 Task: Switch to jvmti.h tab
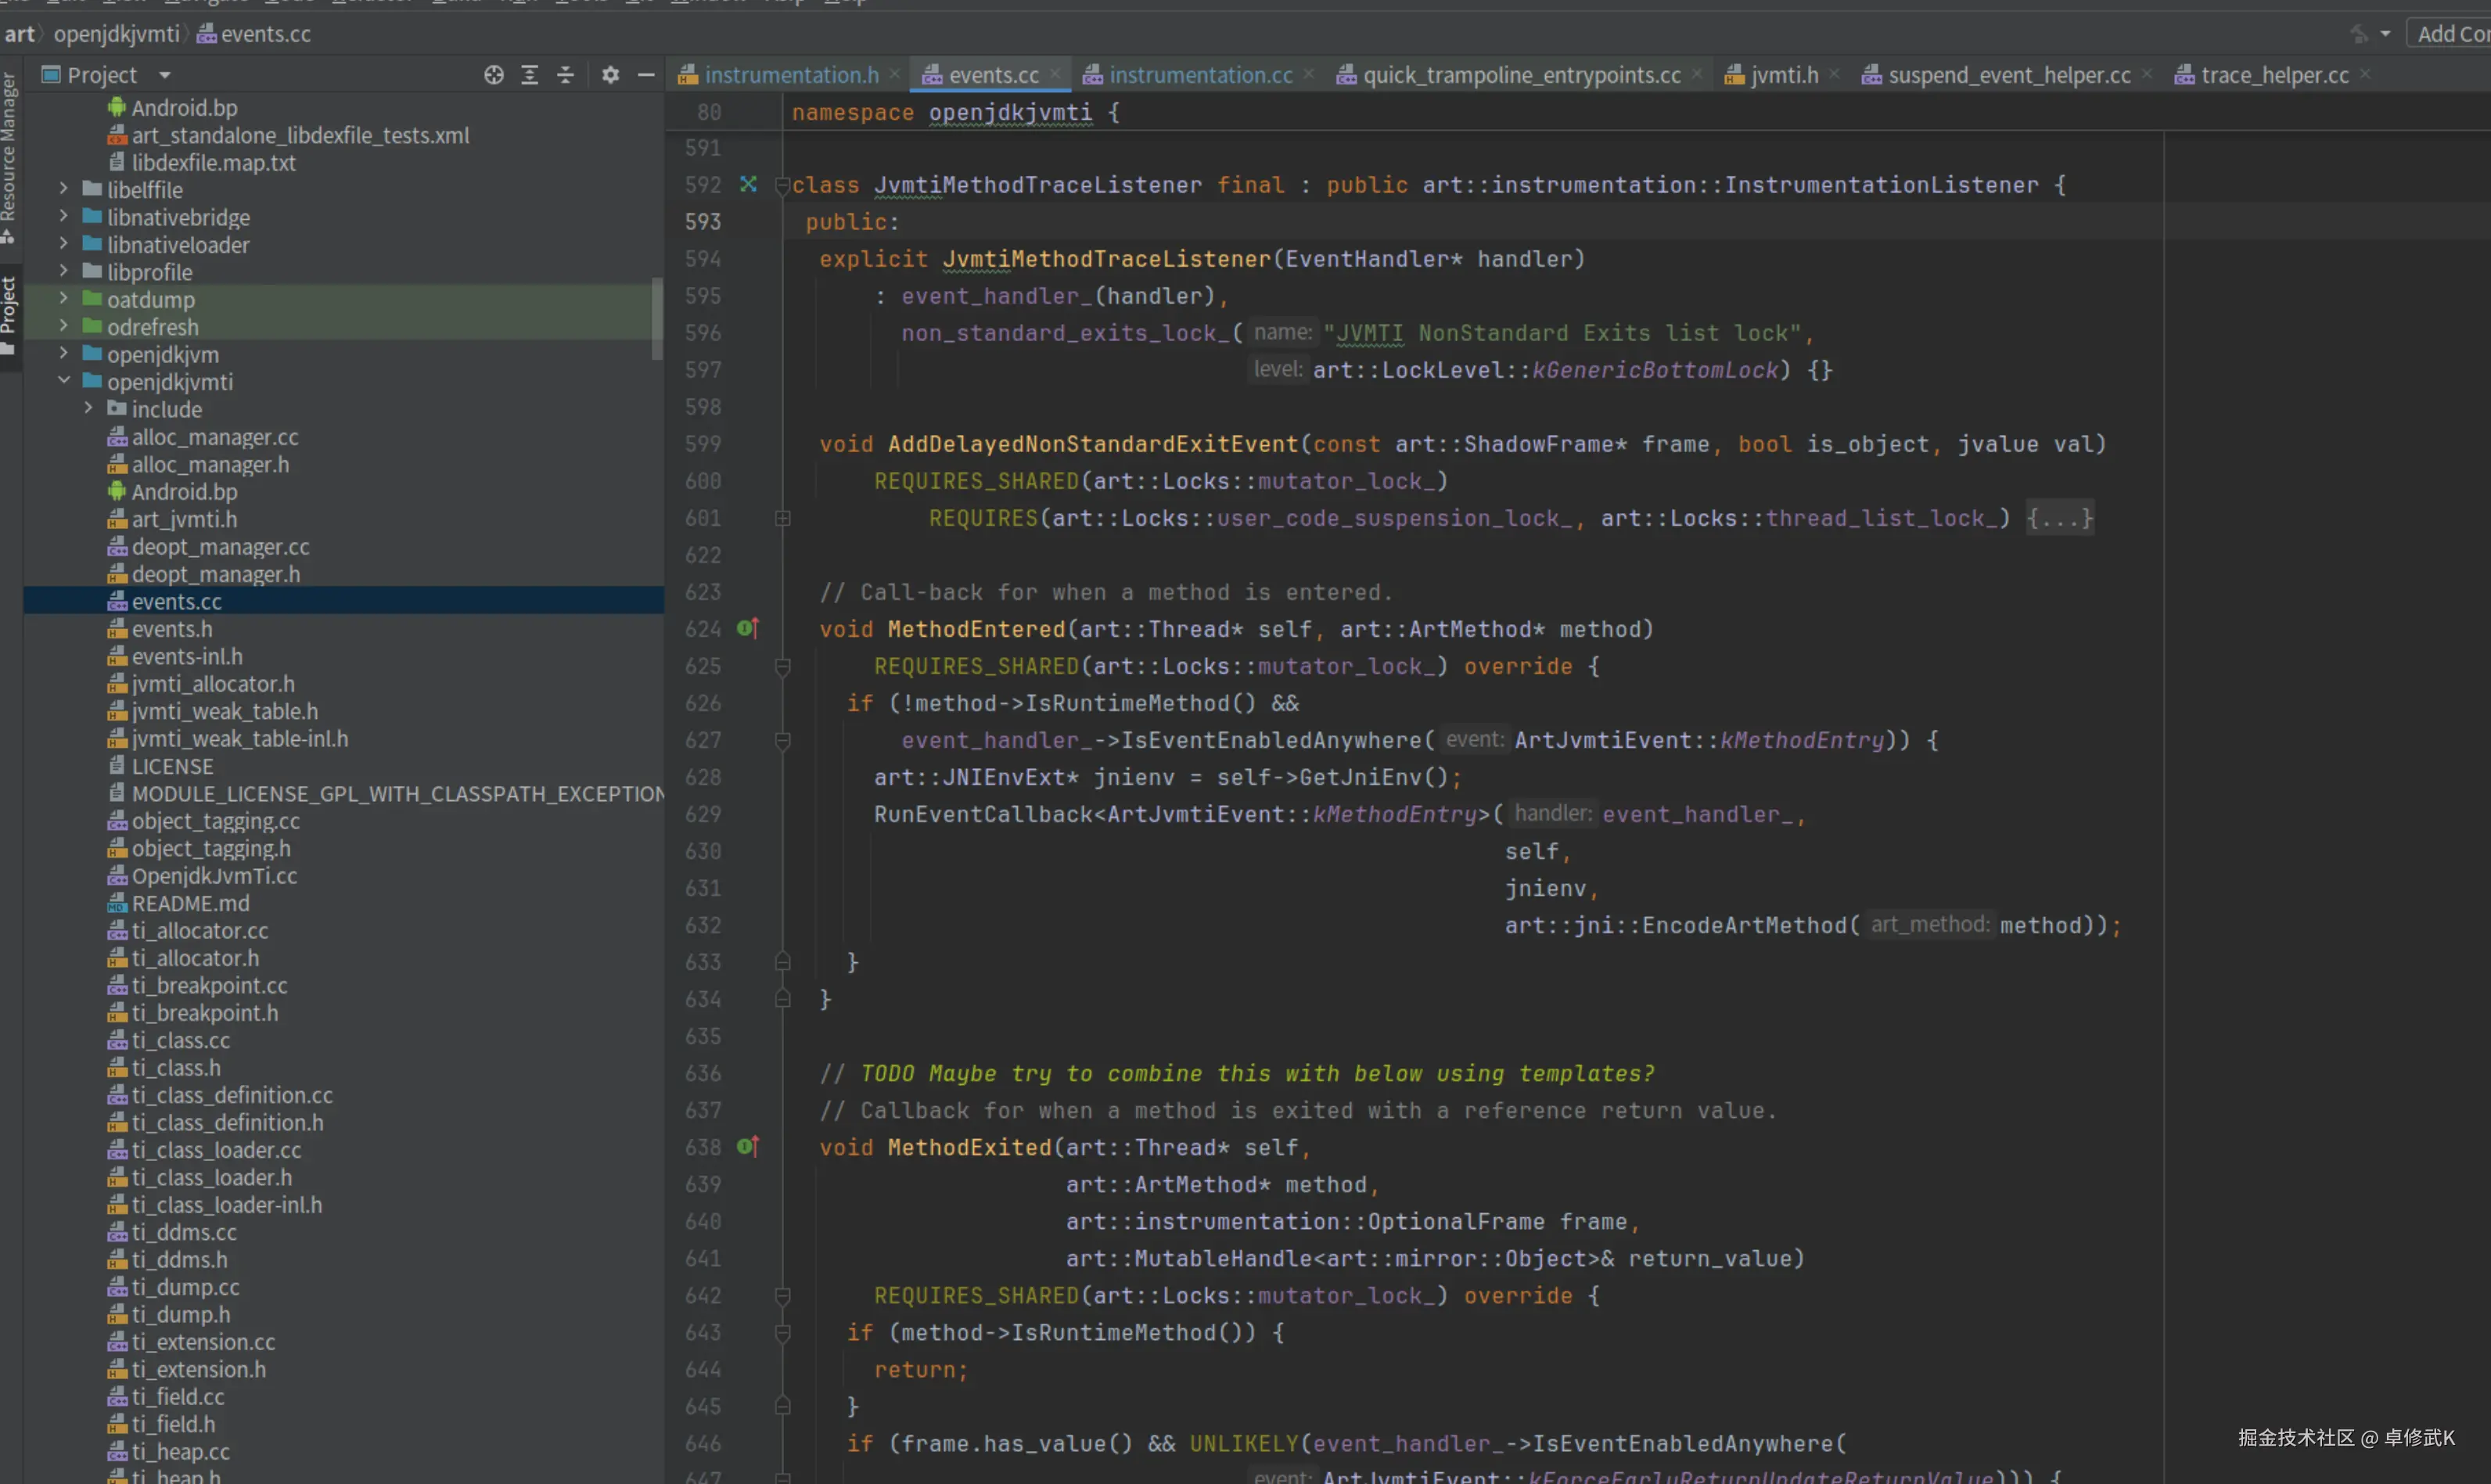[x=1784, y=75]
